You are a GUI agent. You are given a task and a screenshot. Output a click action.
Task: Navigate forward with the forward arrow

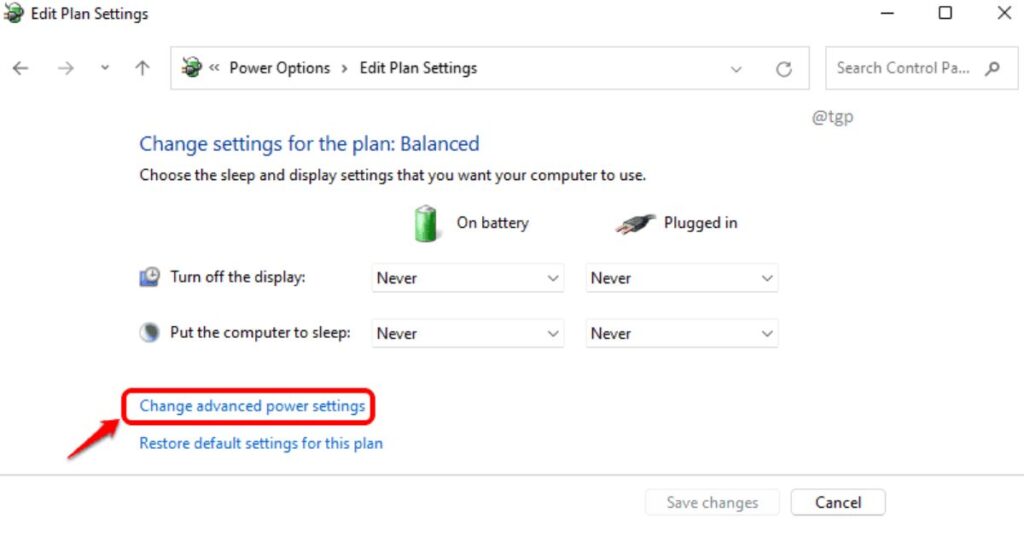[65, 68]
